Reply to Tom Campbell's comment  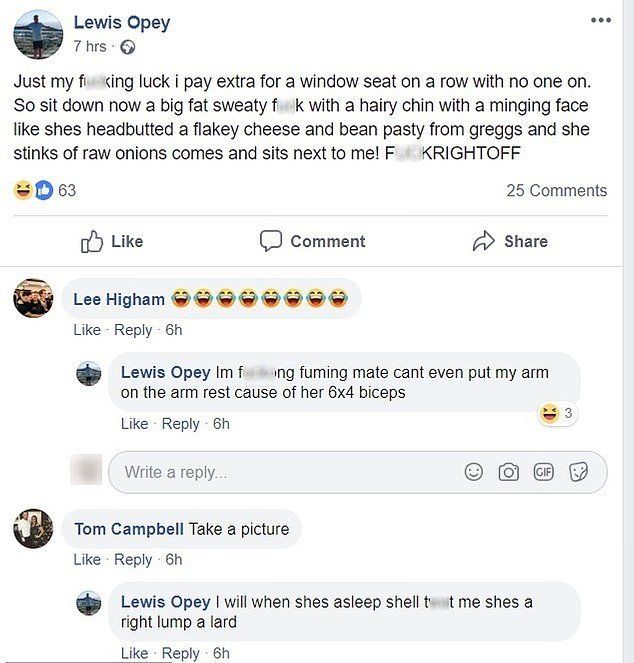133,560
